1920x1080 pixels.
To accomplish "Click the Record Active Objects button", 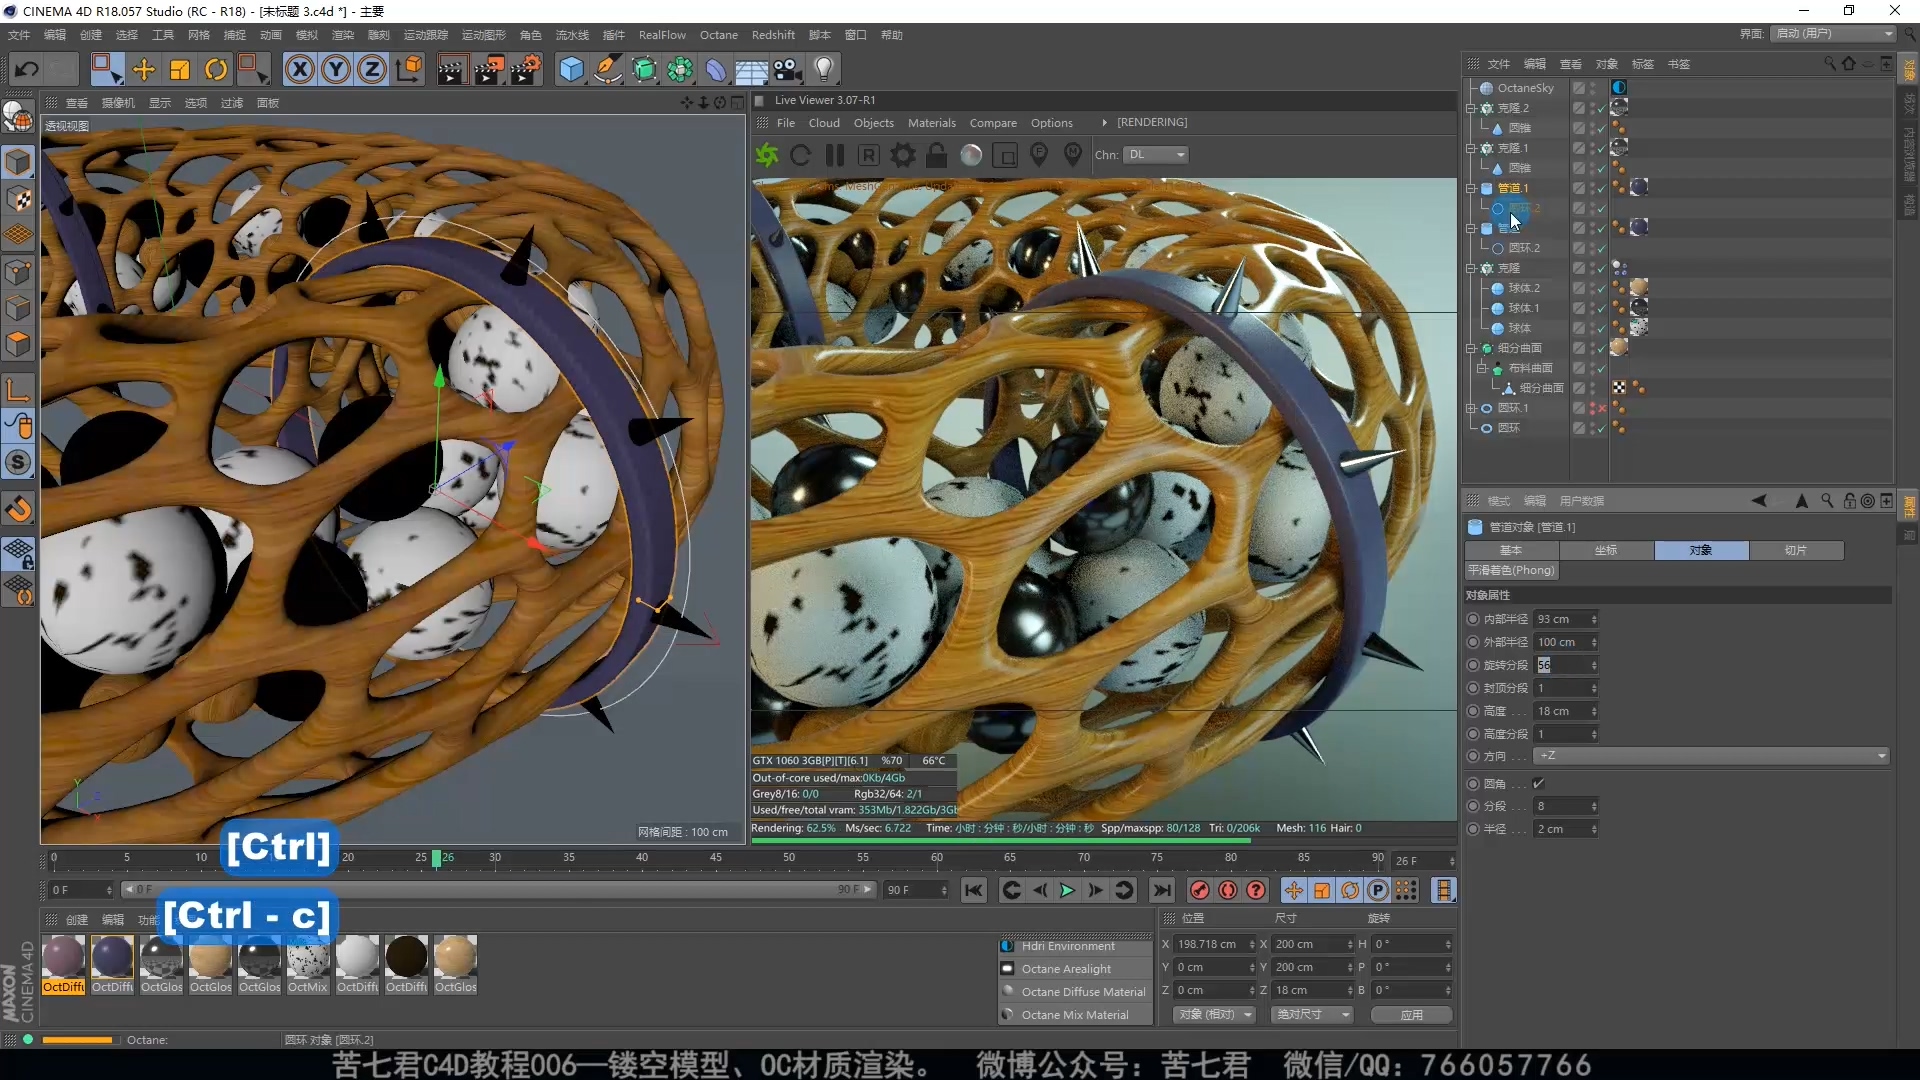I will coord(1200,890).
